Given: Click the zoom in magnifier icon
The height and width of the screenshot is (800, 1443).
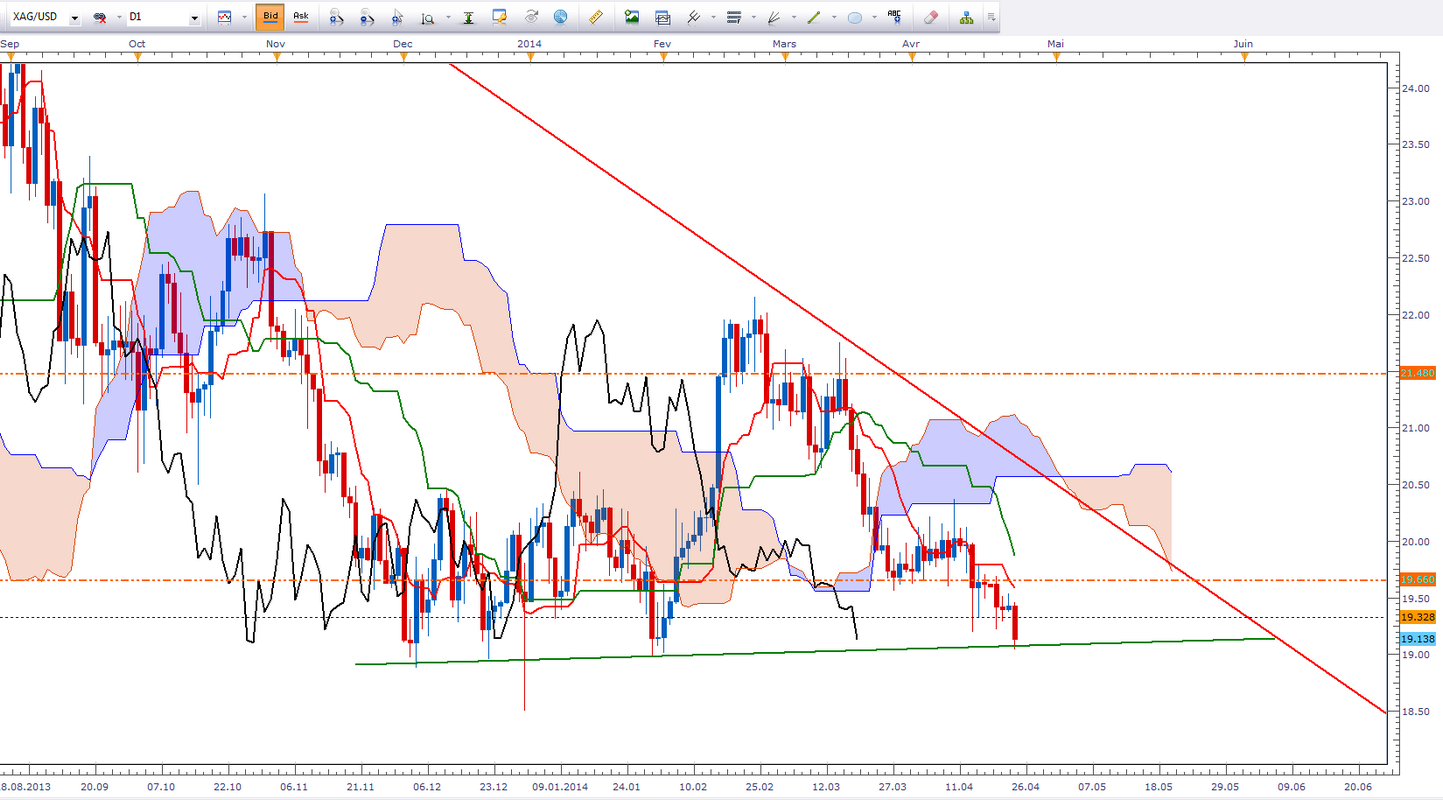Looking at the screenshot, I should click(336, 17).
